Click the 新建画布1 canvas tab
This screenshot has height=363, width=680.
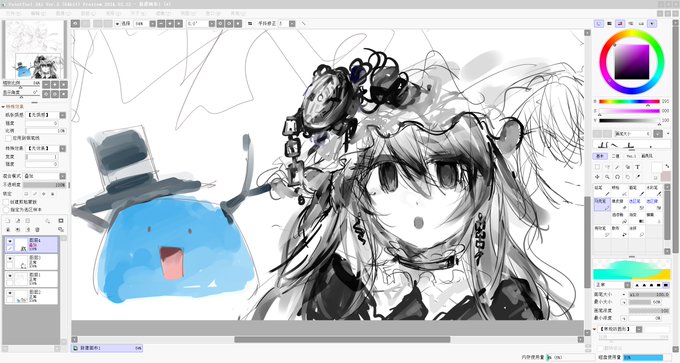click(x=107, y=348)
